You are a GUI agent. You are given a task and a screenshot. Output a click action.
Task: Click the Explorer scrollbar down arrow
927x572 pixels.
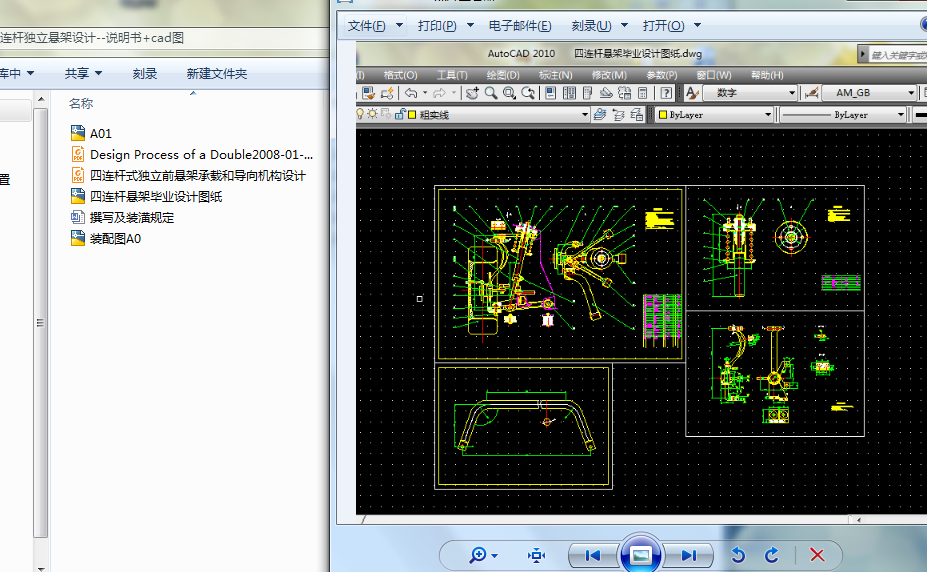(x=41, y=568)
